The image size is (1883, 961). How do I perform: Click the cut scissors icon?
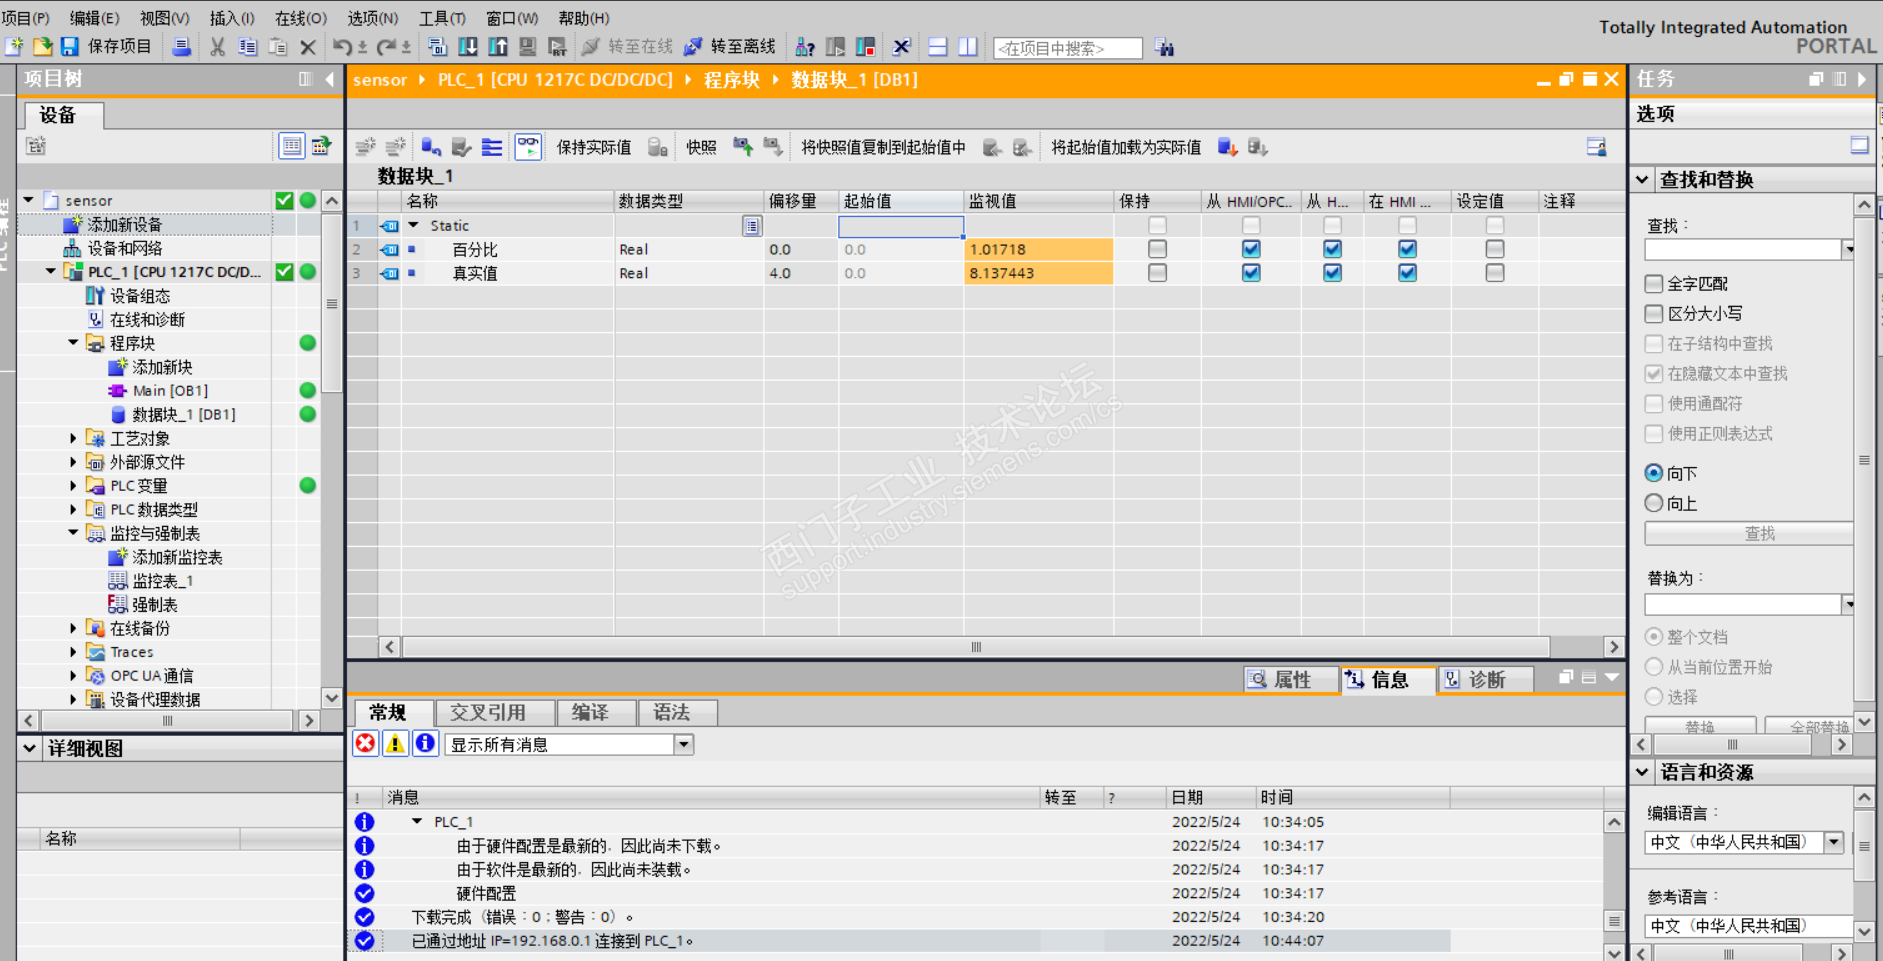point(217,47)
